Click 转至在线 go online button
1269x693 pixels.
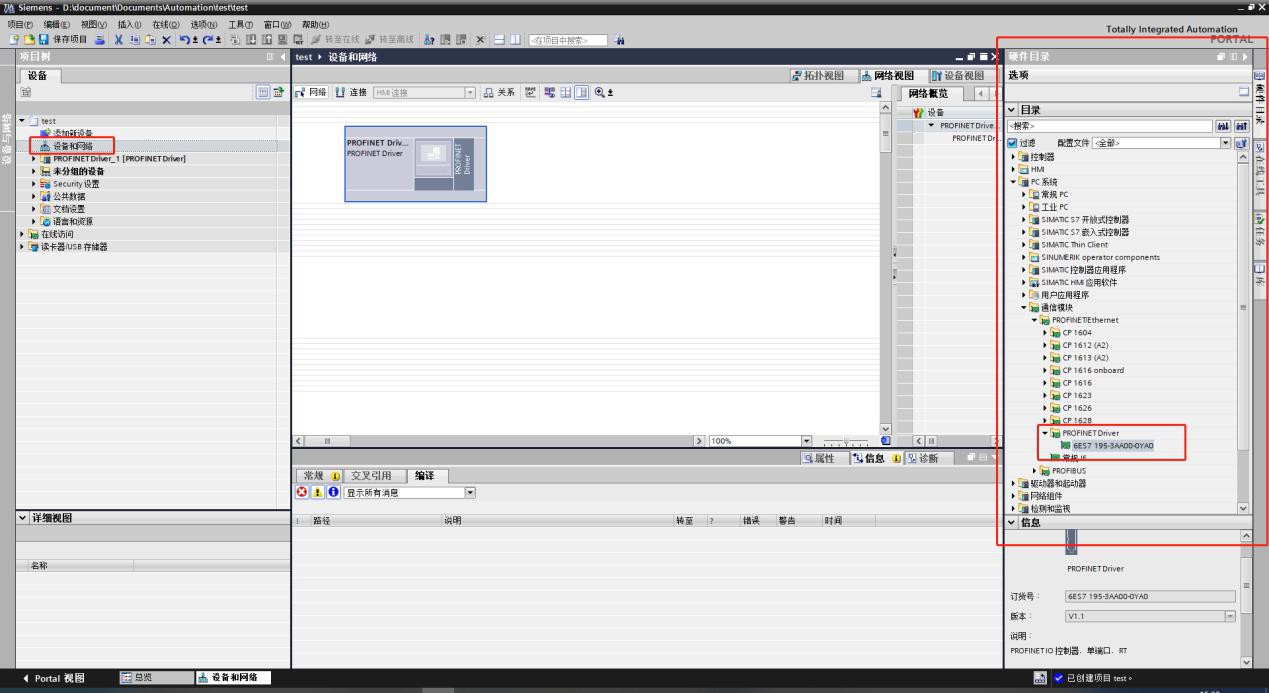click(x=335, y=40)
